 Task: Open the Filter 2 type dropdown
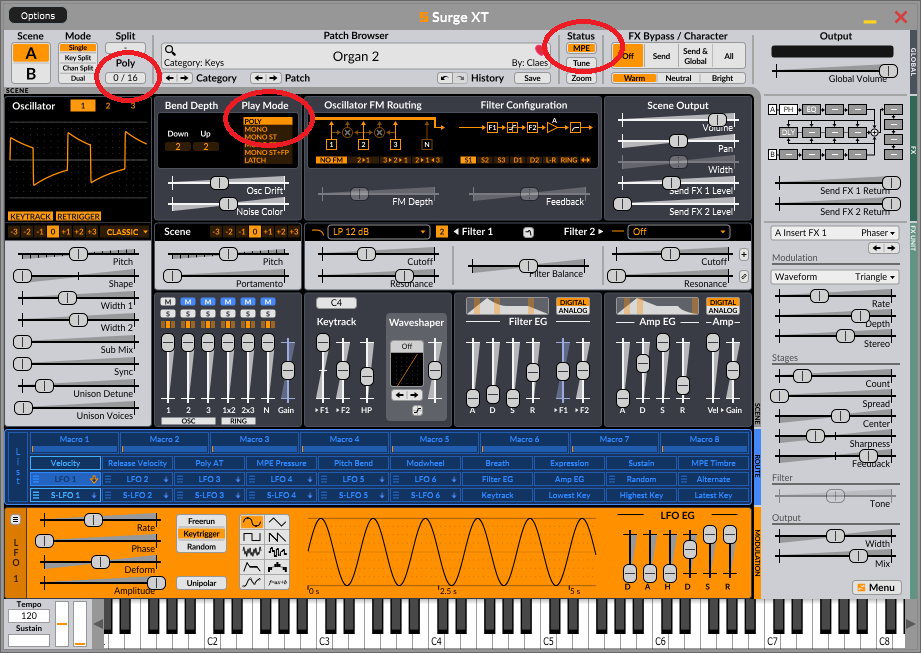pyautogui.click(x=678, y=232)
